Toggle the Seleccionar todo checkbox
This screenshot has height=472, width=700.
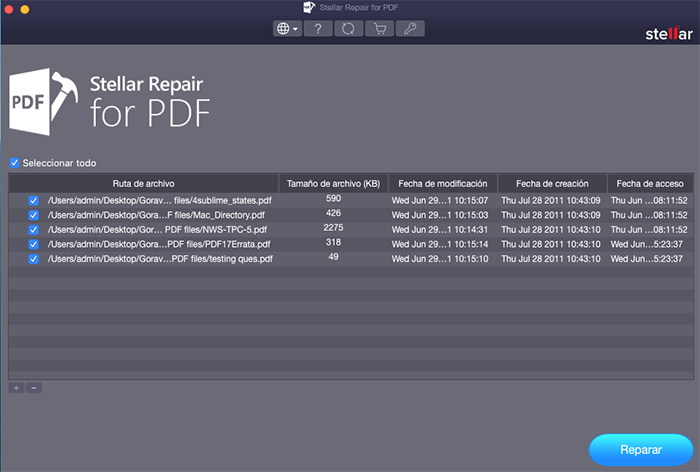tap(15, 163)
